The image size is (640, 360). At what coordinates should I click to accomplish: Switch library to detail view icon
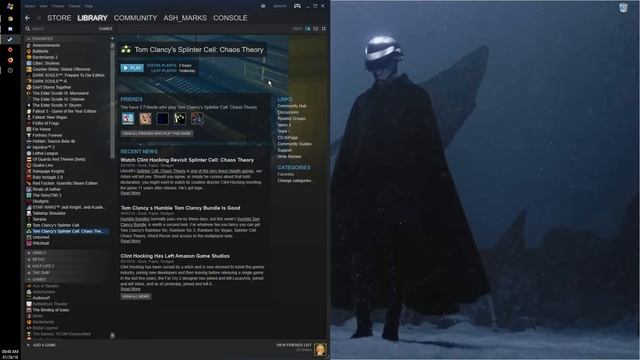point(308,29)
